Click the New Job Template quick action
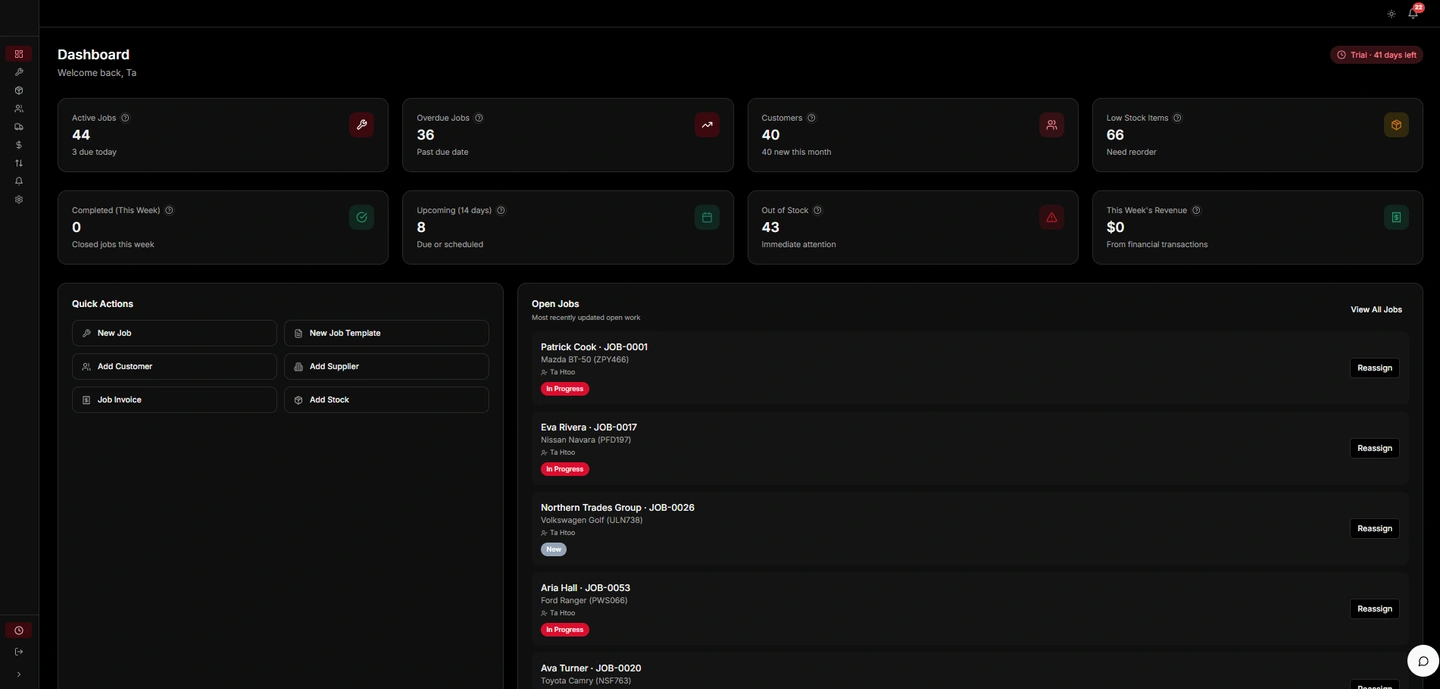This screenshot has height=689, width=1440. 386,333
